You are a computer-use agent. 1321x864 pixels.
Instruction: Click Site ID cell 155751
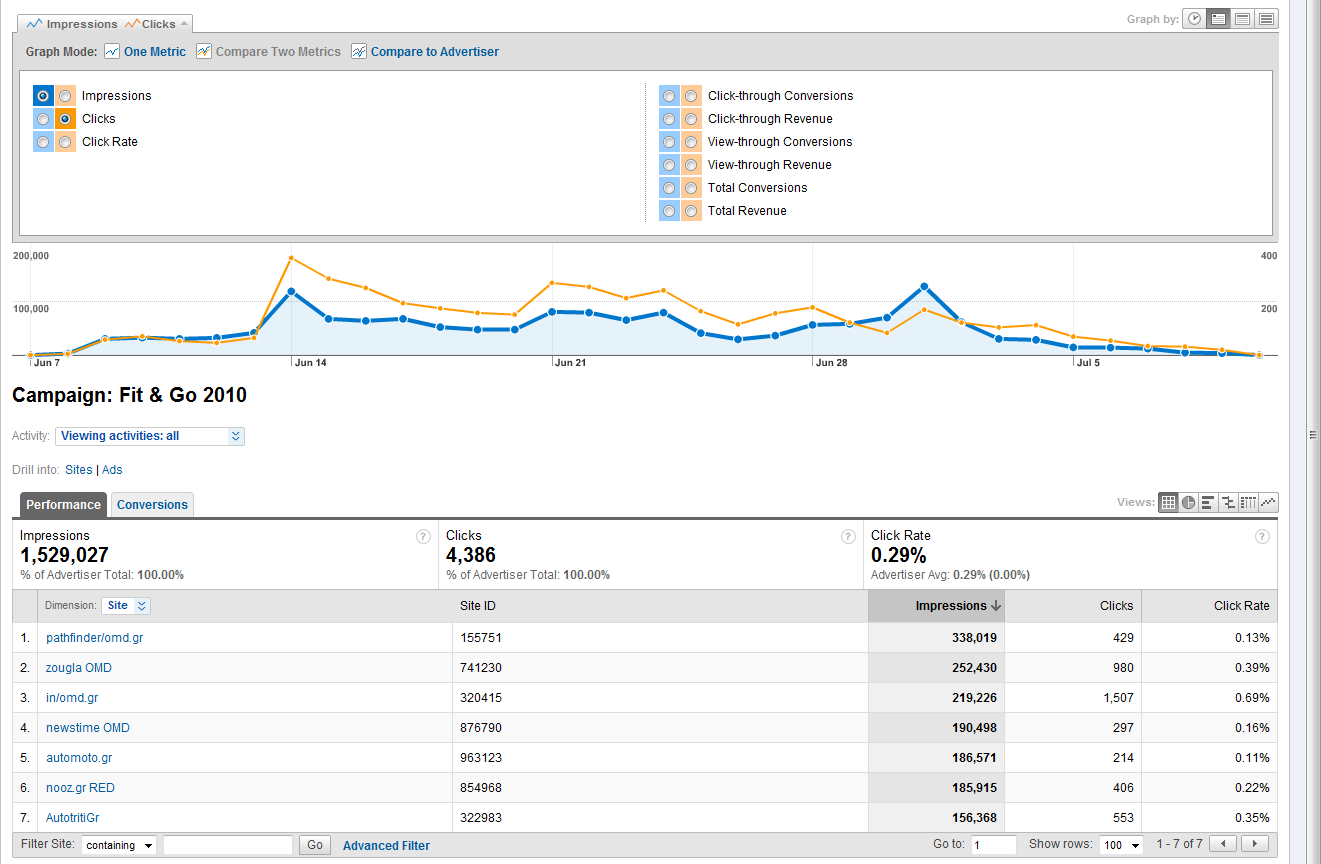(481, 638)
